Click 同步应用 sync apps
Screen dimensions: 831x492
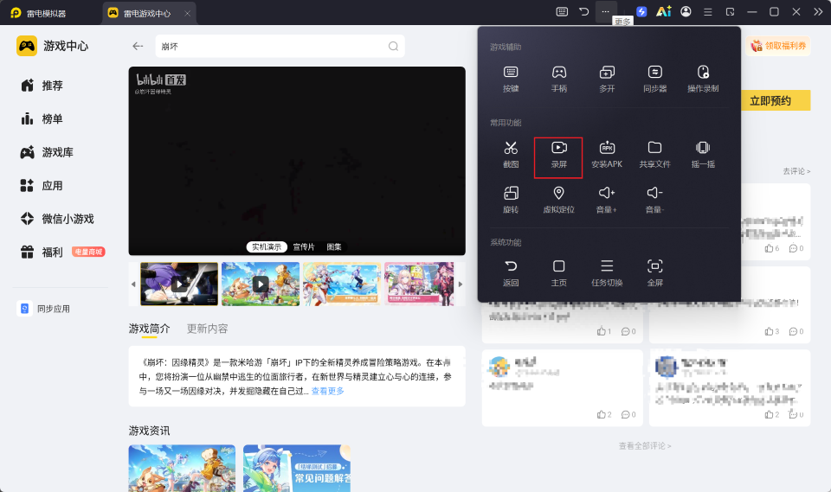pos(44,309)
